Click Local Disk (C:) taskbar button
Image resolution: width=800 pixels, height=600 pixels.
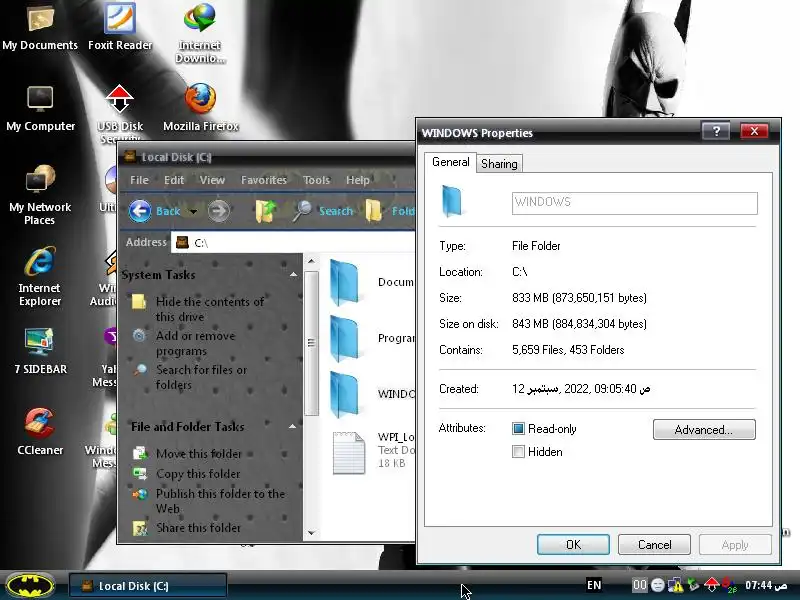pyautogui.click(x=148, y=586)
